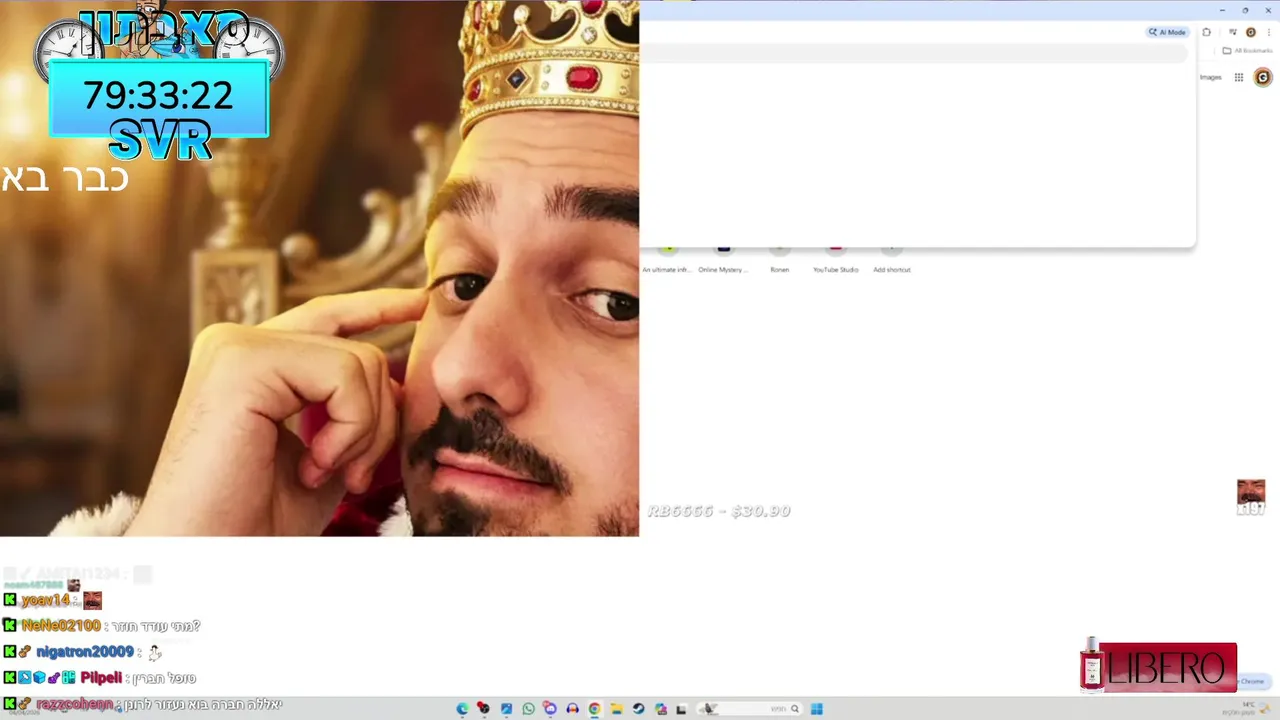The height and width of the screenshot is (720, 1280).
Task: Open Google Chrome from the taskbar
Action: [594, 709]
